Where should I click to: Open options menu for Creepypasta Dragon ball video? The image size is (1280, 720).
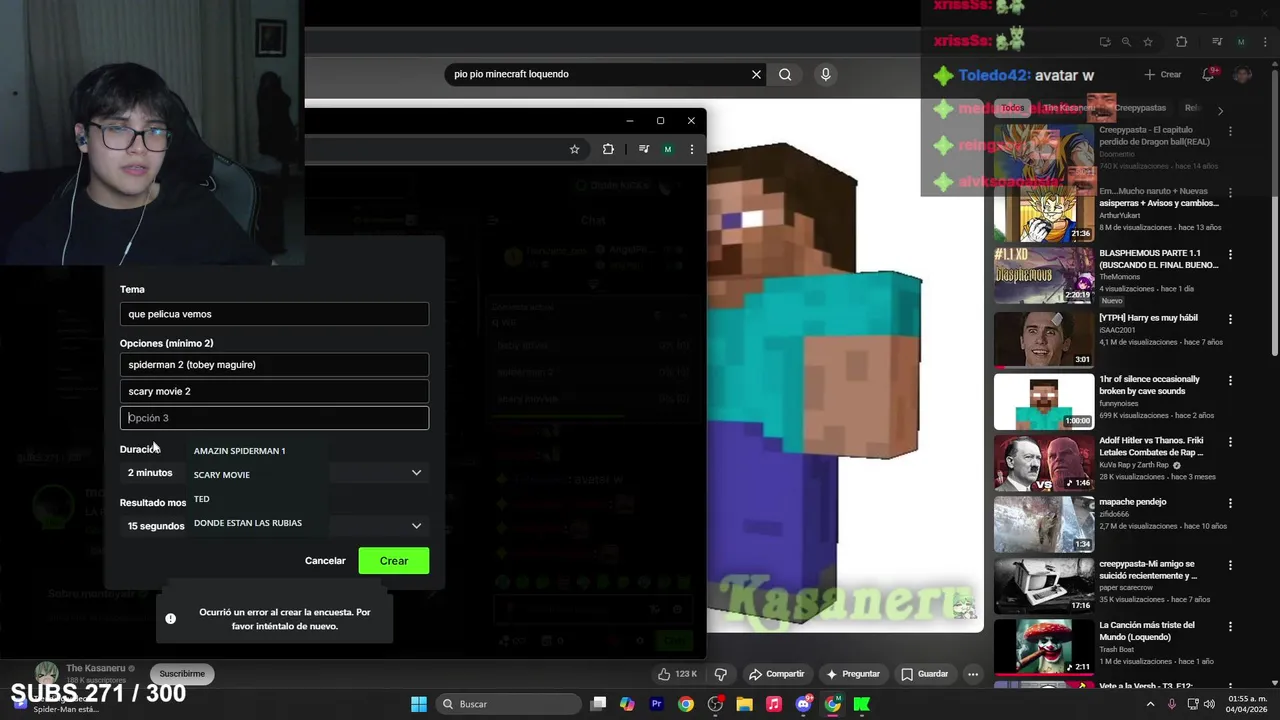coord(1230,131)
